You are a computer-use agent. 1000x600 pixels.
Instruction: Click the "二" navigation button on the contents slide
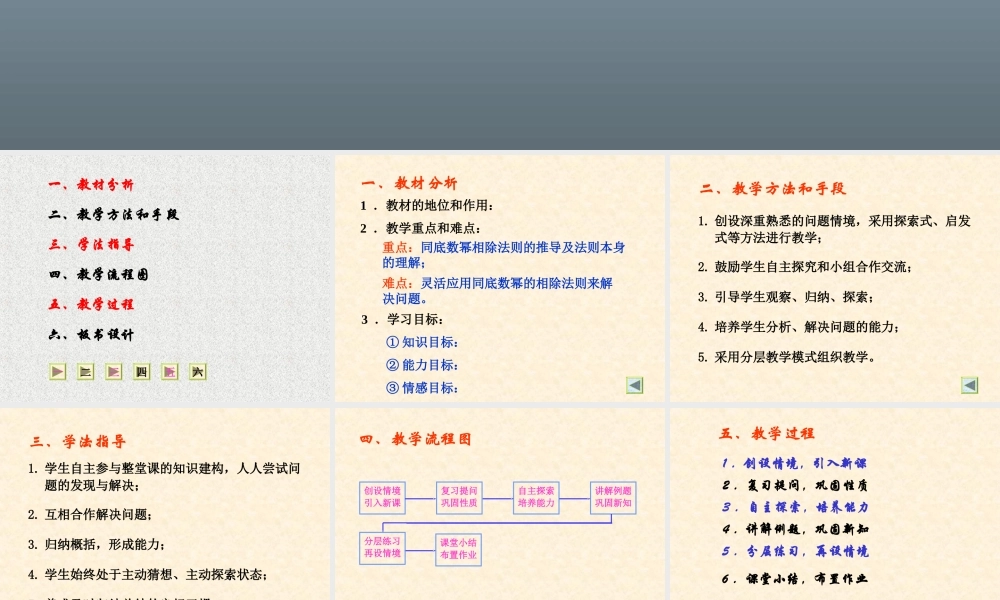[85, 371]
